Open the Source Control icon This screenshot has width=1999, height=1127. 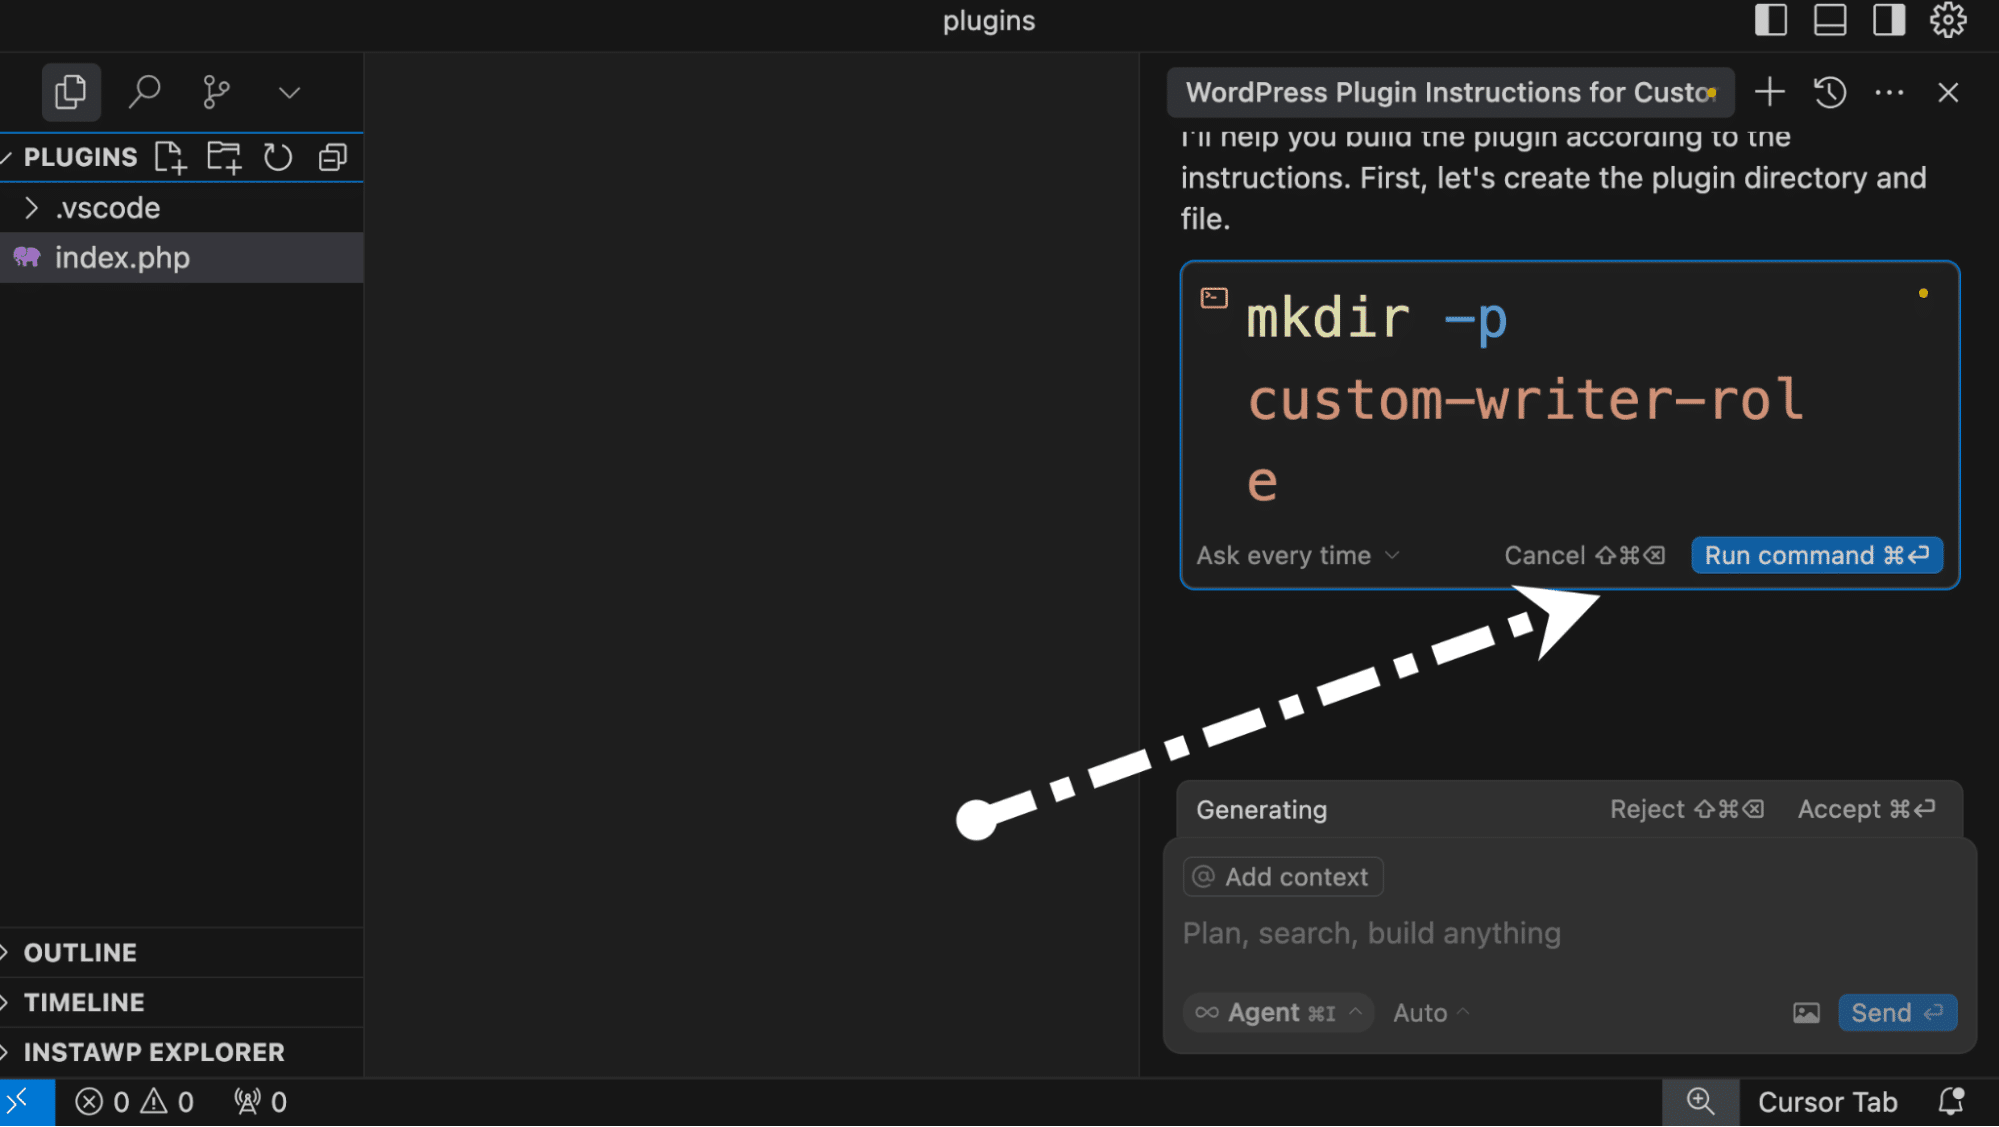[216, 92]
